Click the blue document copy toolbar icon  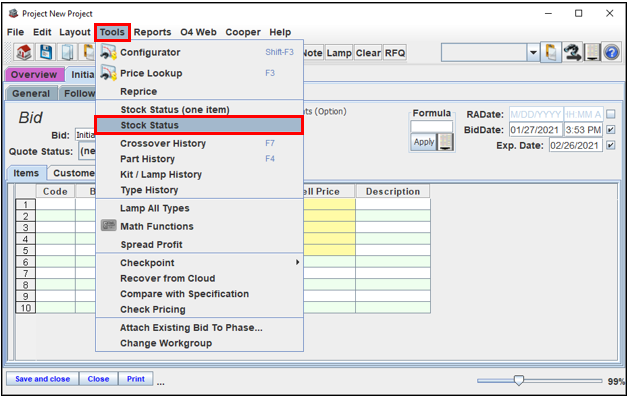click(x=67, y=53)
